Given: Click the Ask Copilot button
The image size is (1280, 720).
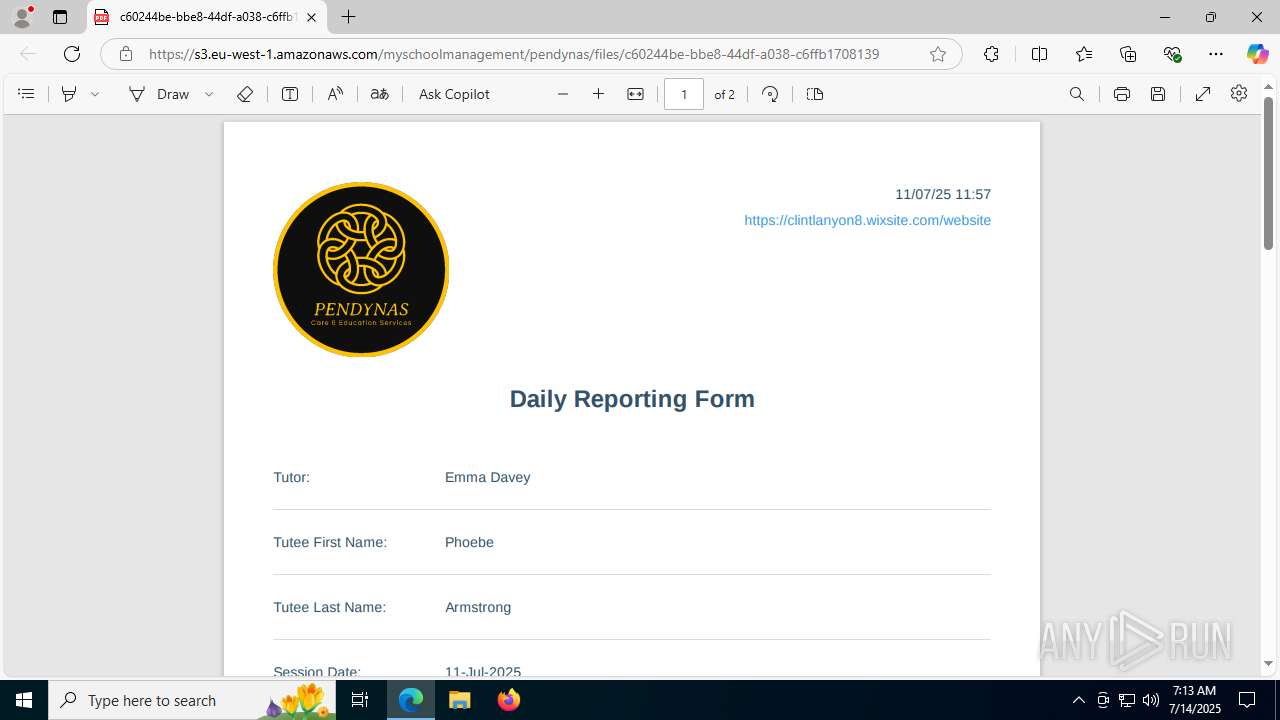Looking at the screenshot, I should pos(454,94).
